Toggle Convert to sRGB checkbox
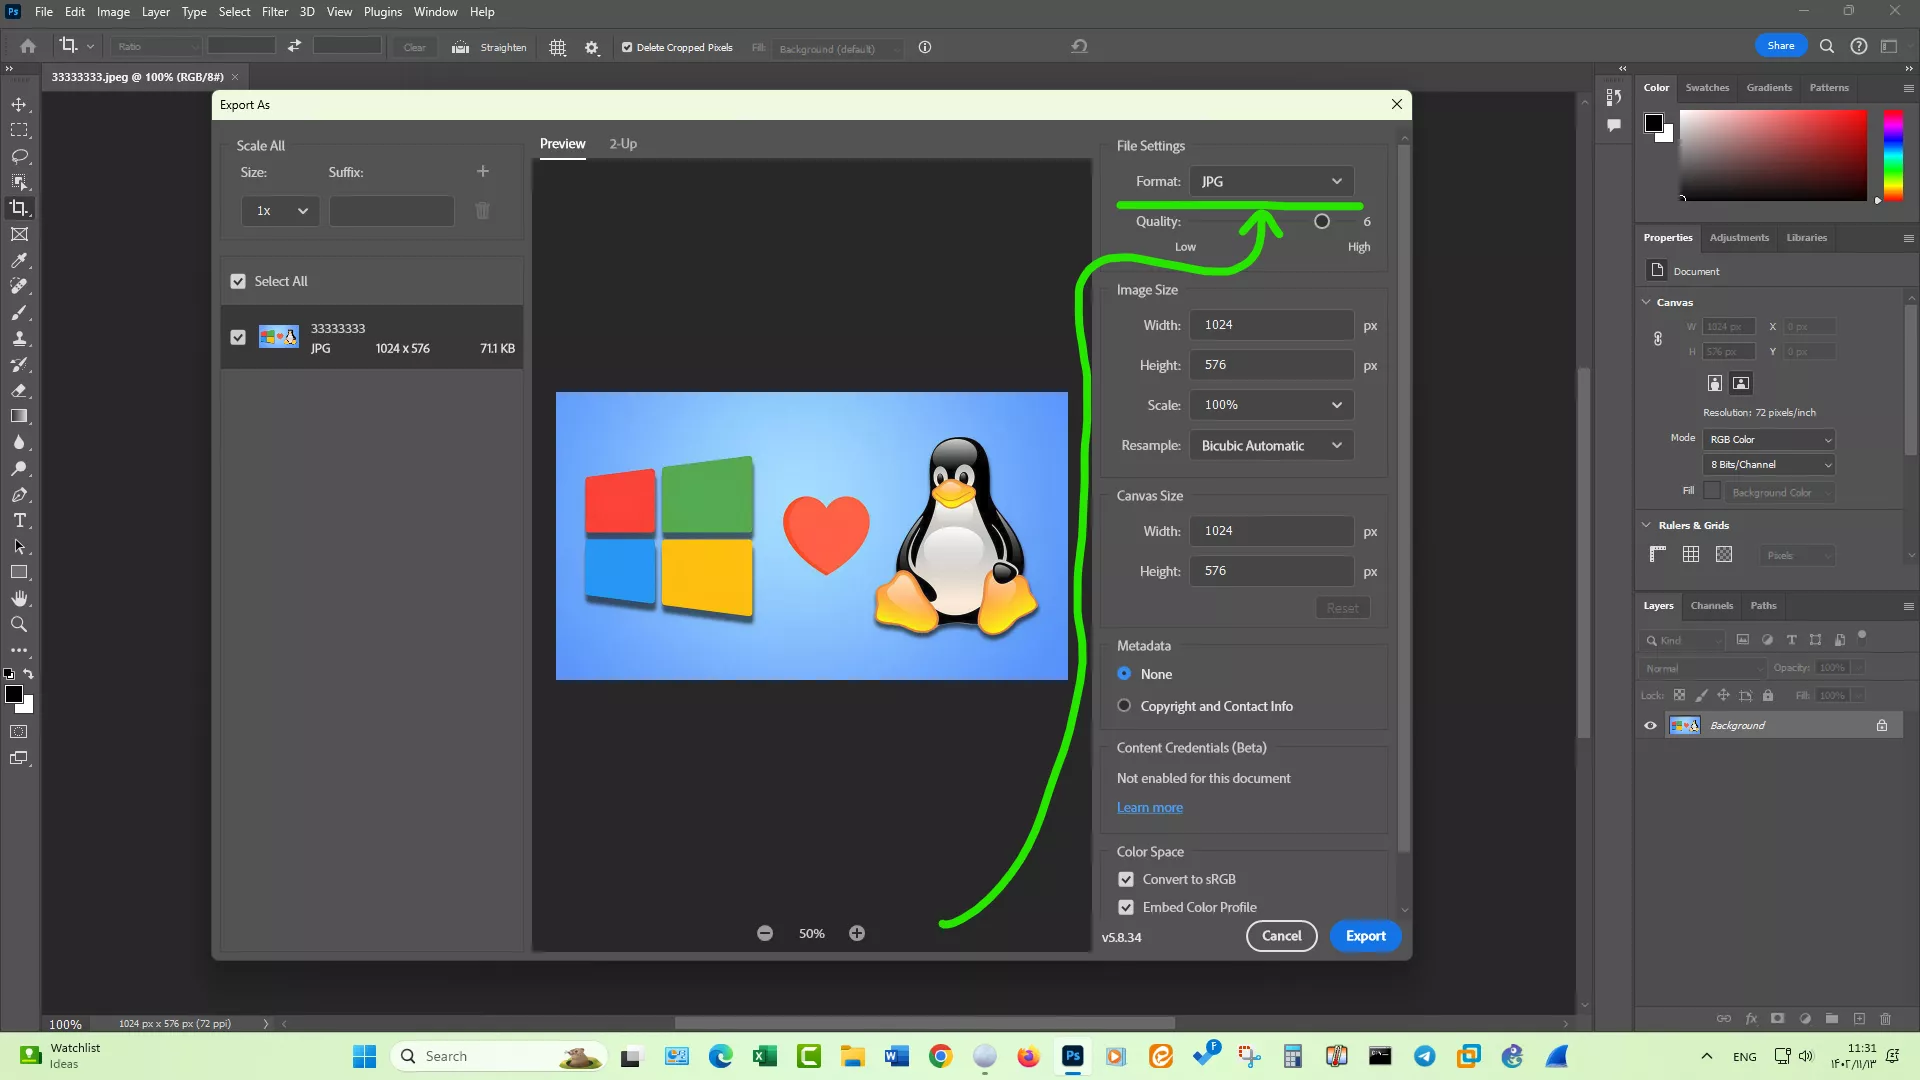 tap(1126, 879)
